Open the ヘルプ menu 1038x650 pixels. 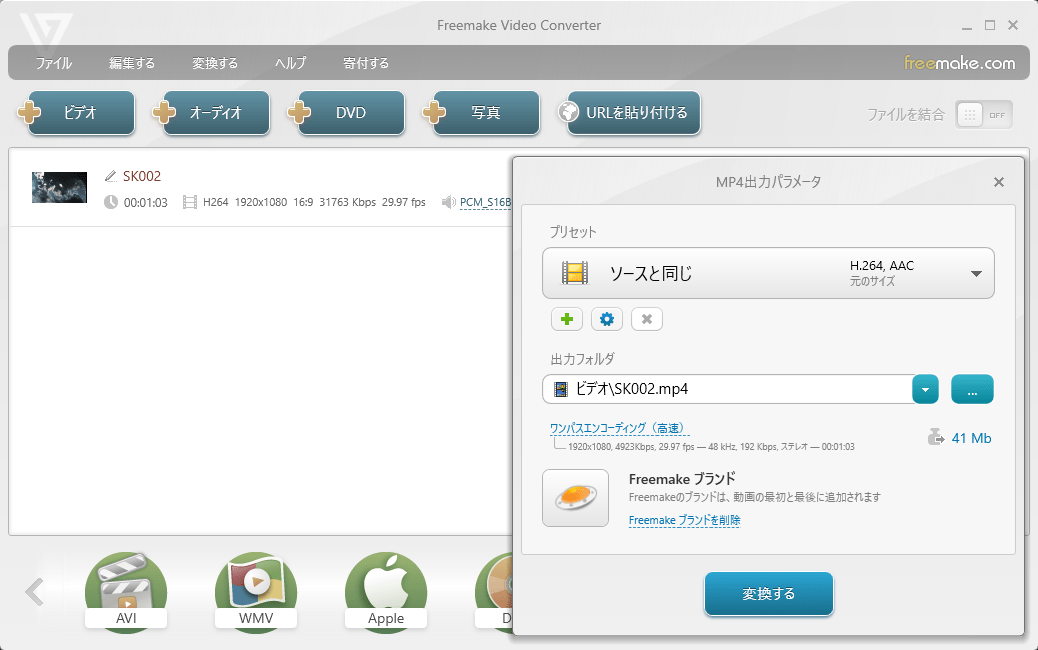pyautogui.click(x=291, y=63)
